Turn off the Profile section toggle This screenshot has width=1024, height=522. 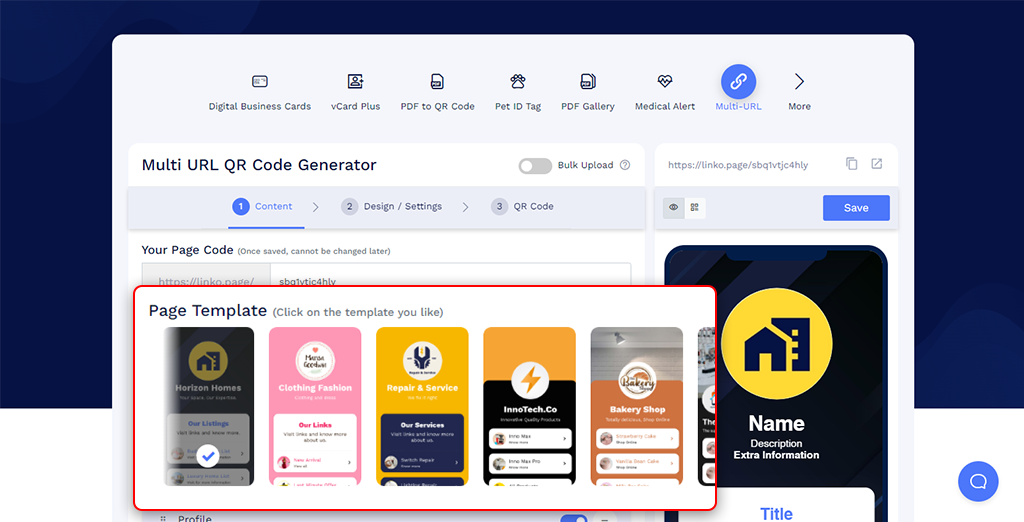[573, 518]
